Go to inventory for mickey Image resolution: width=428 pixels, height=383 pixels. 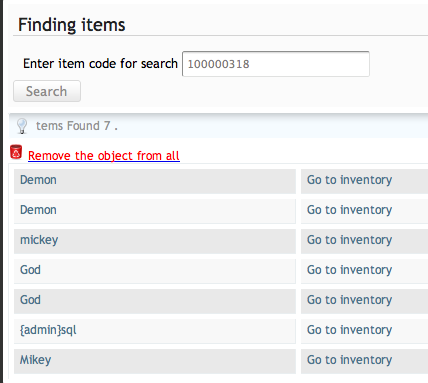click(349, 240)
